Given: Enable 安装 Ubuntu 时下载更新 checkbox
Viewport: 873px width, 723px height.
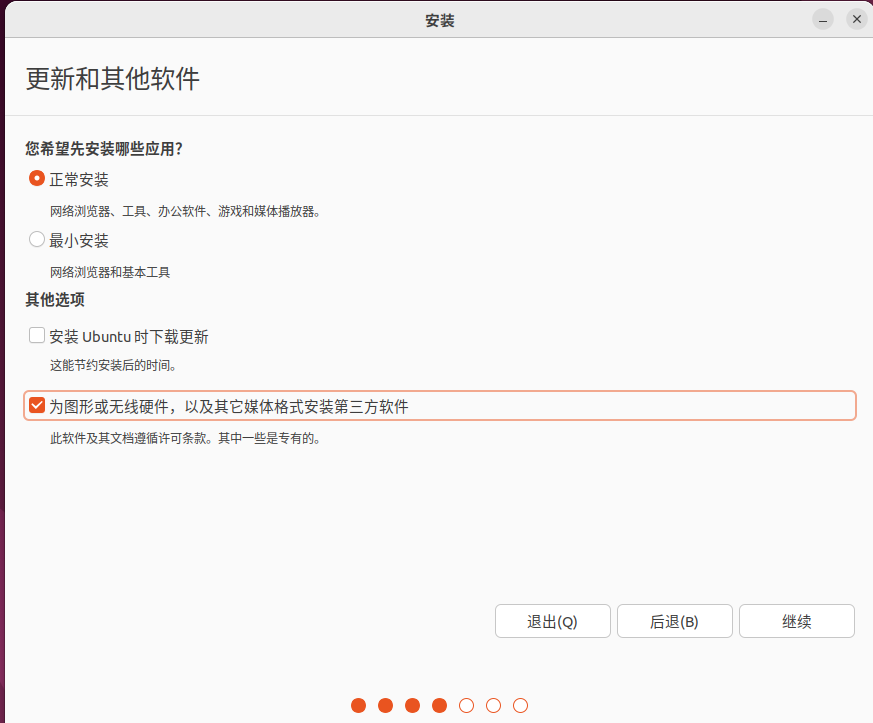Looking at the screenshot, I should click(37, 336).
